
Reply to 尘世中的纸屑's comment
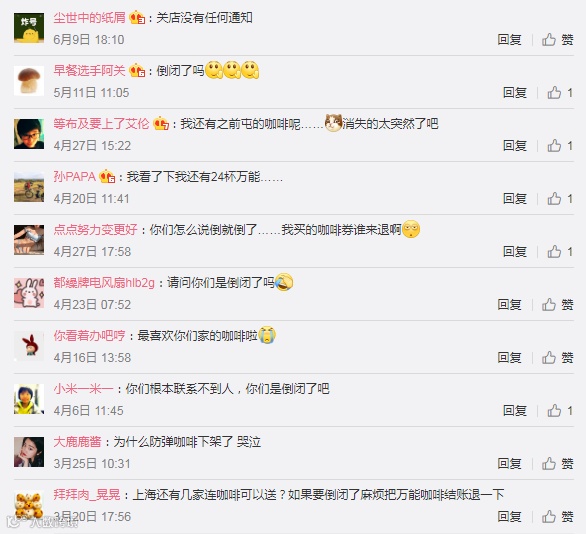click(x=509, y=40)
